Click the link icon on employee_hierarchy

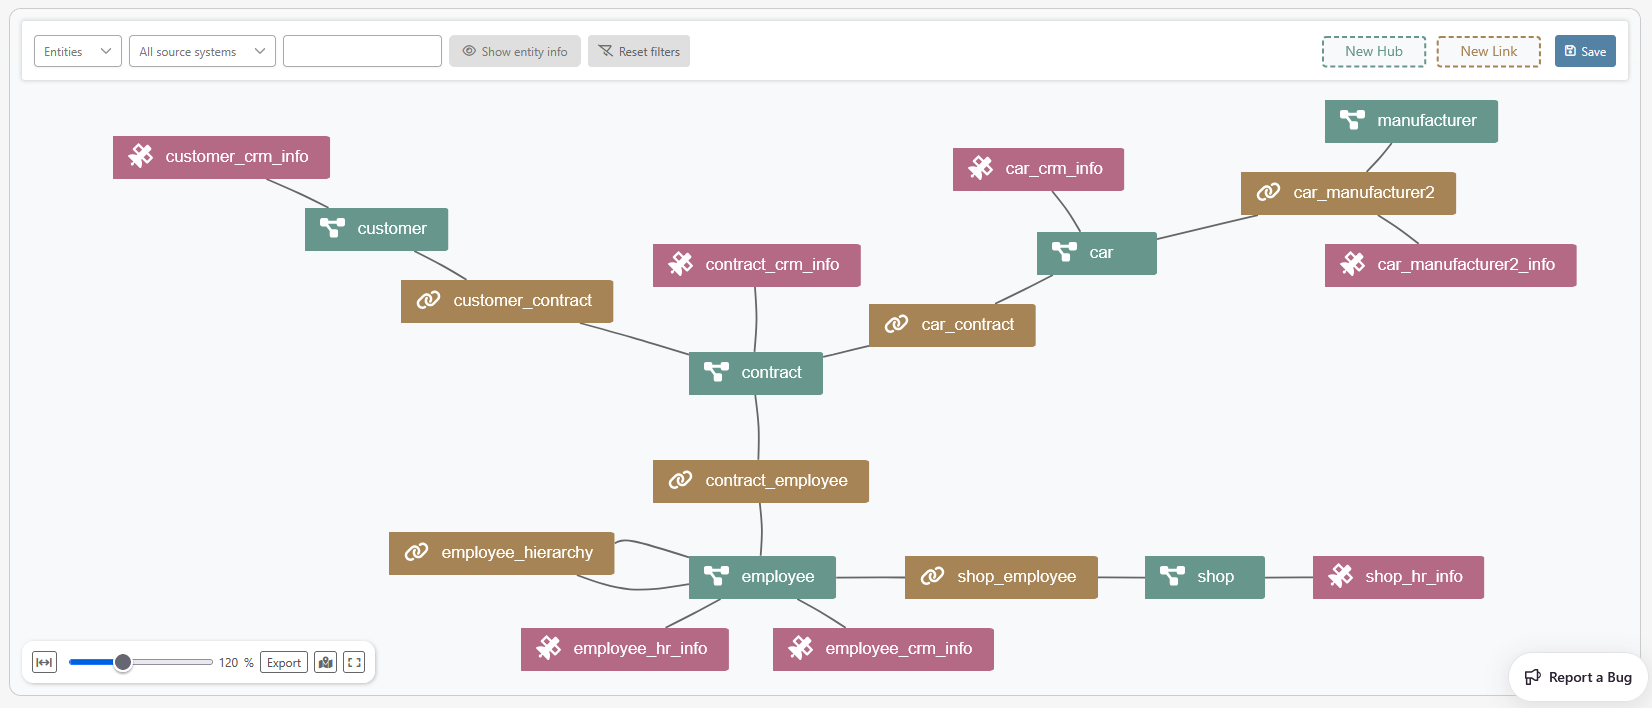tap(416, 553)
